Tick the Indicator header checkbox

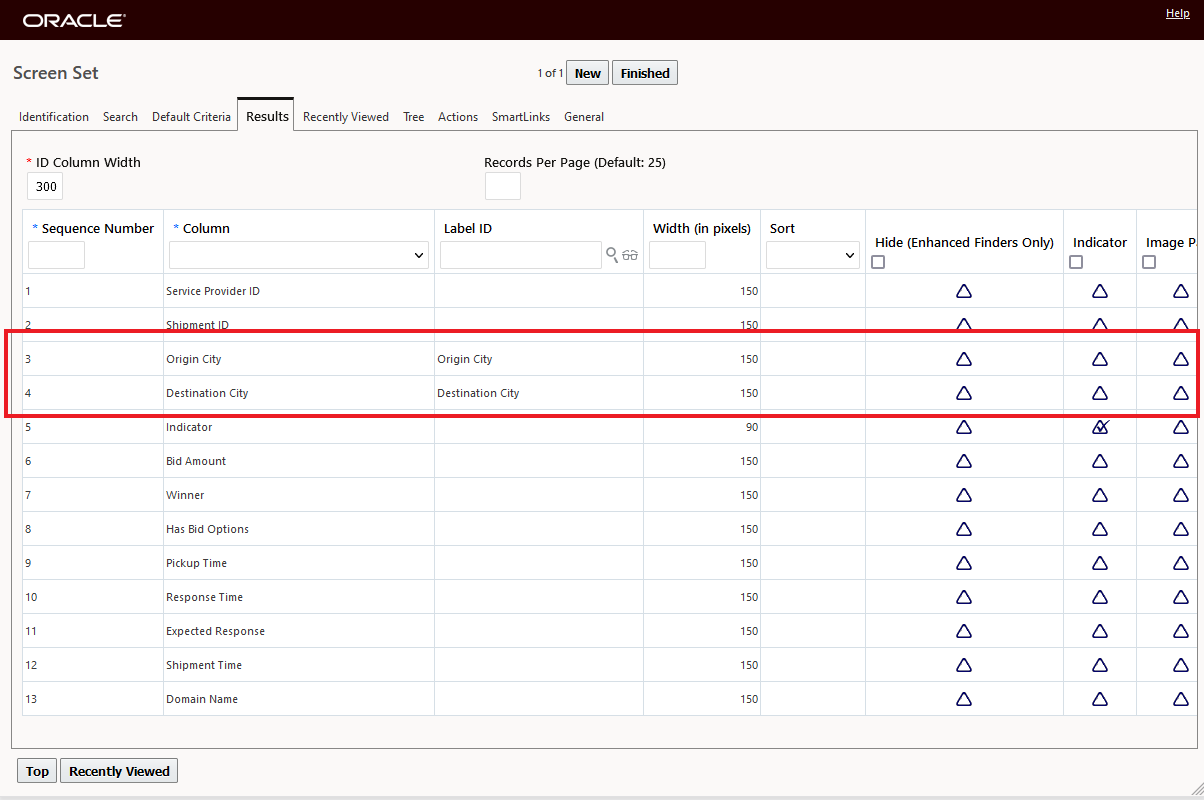[x=1076, y=262]
